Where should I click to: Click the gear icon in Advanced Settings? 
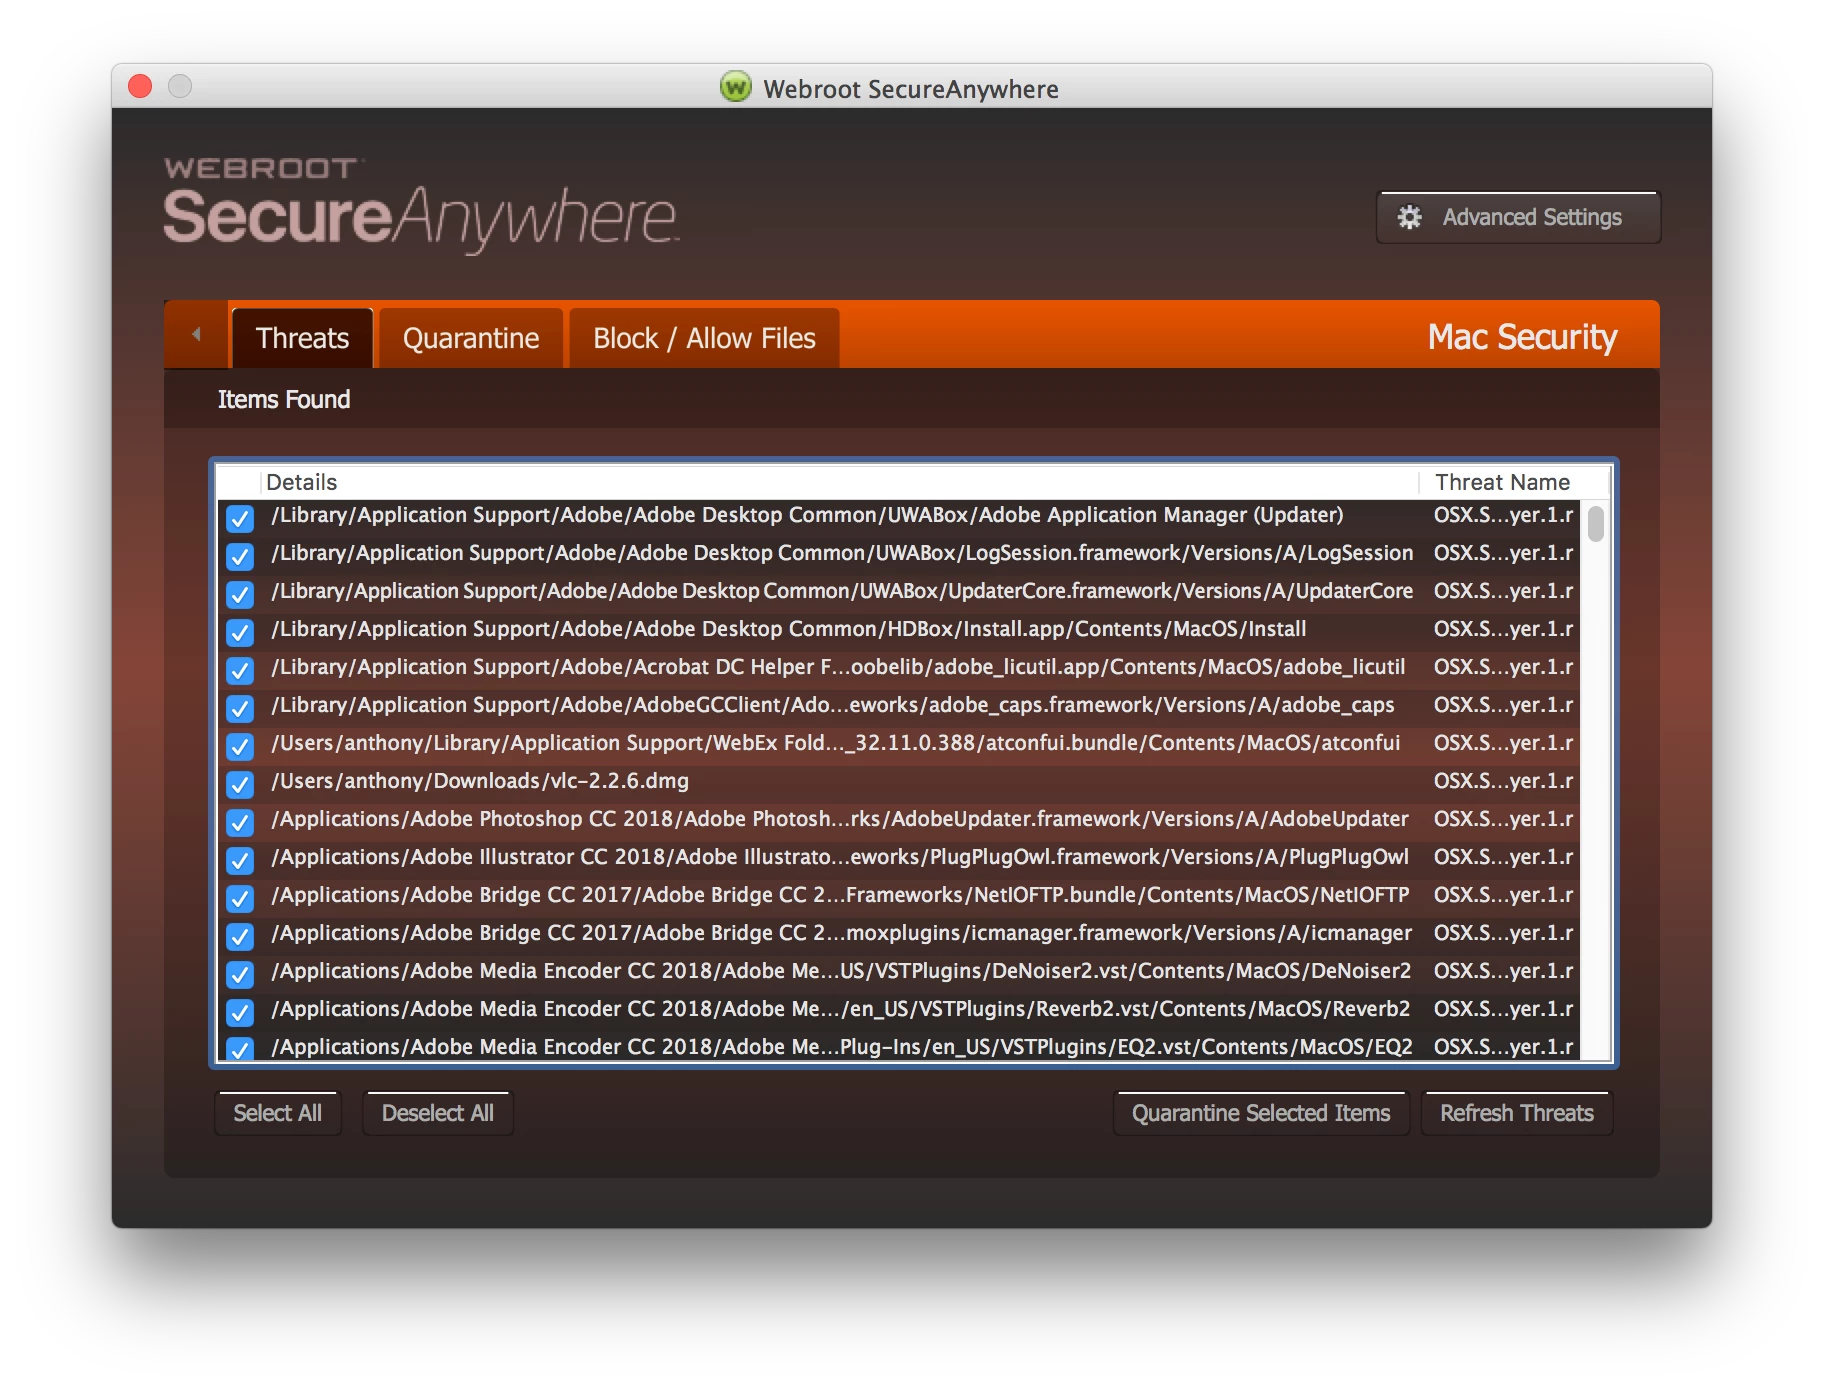tap(1409, 217)
